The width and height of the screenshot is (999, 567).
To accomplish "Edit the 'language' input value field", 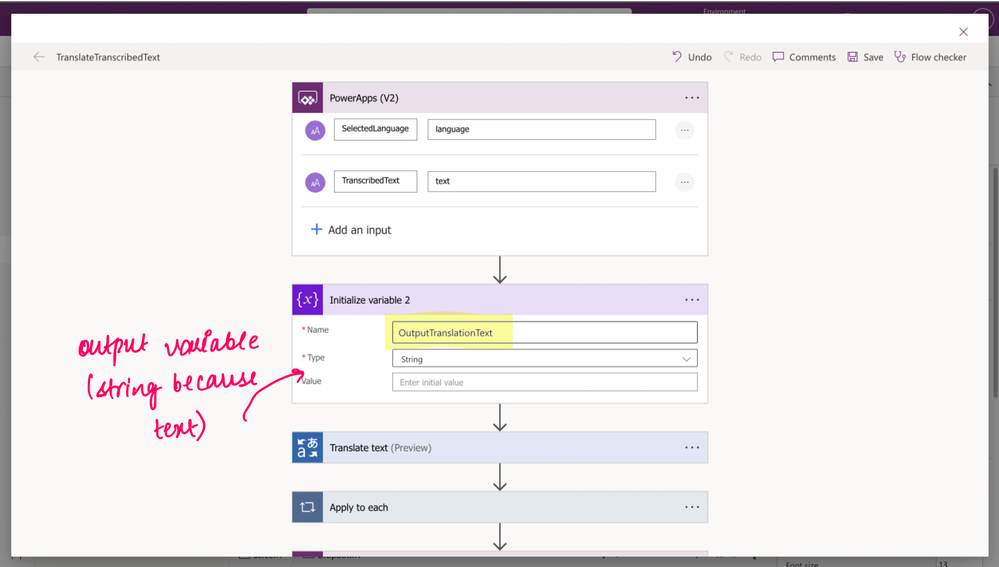I will point(542,129).
